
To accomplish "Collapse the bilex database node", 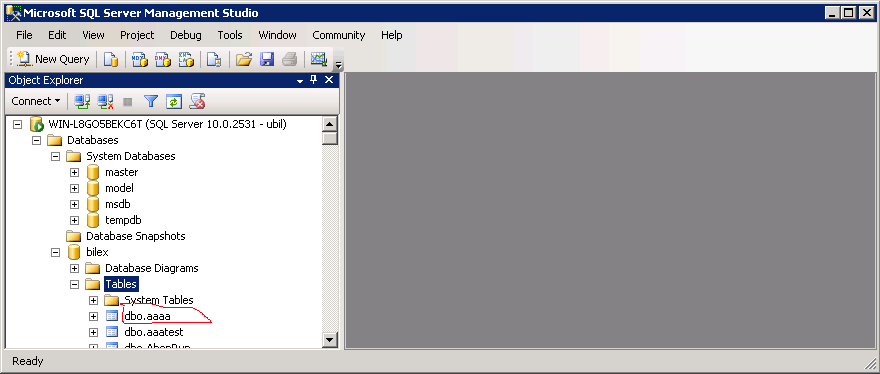I will 55,252.
